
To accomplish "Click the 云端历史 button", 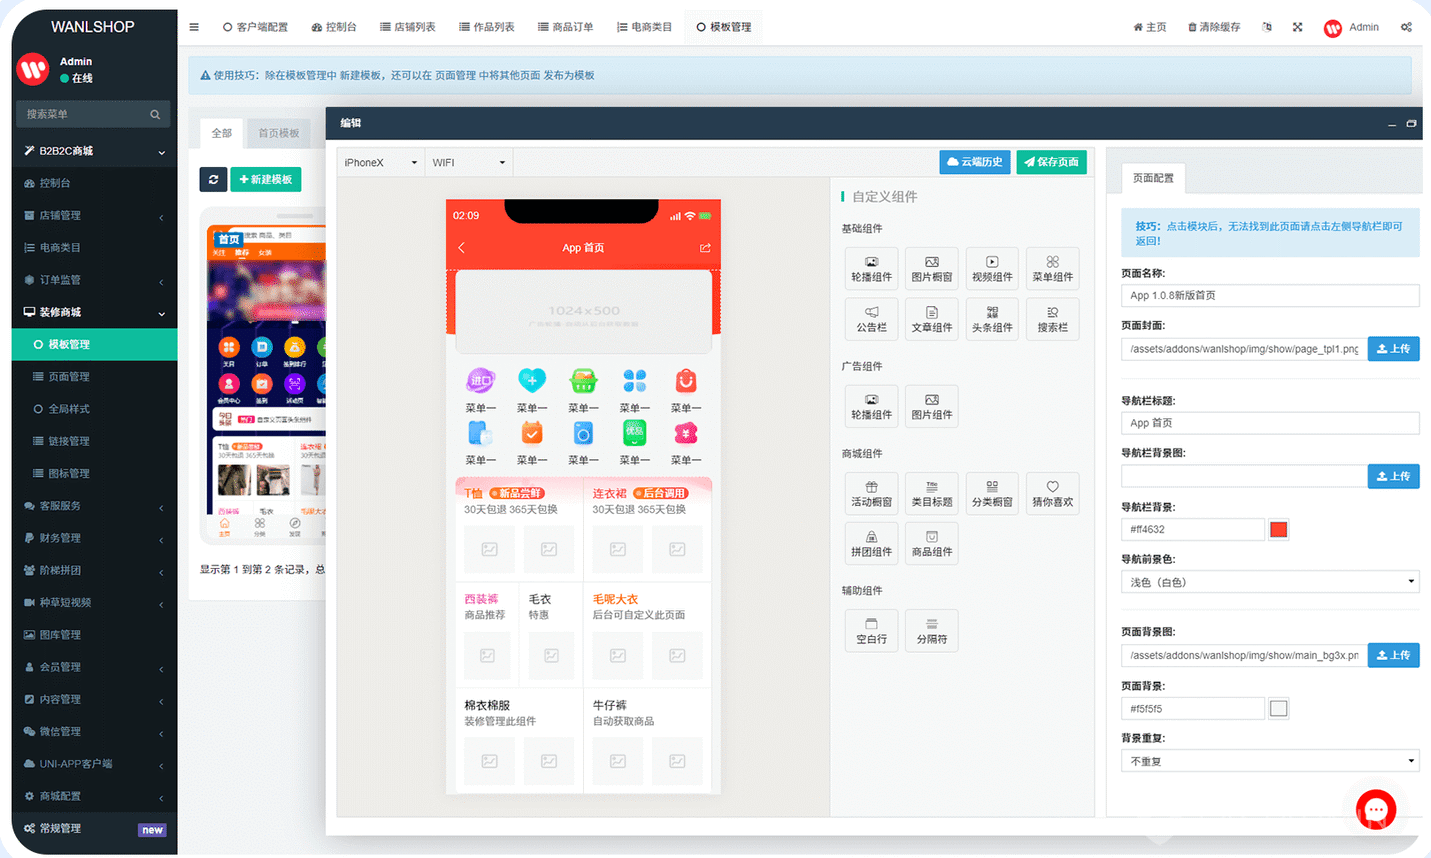I will click(x=974, y=162).
